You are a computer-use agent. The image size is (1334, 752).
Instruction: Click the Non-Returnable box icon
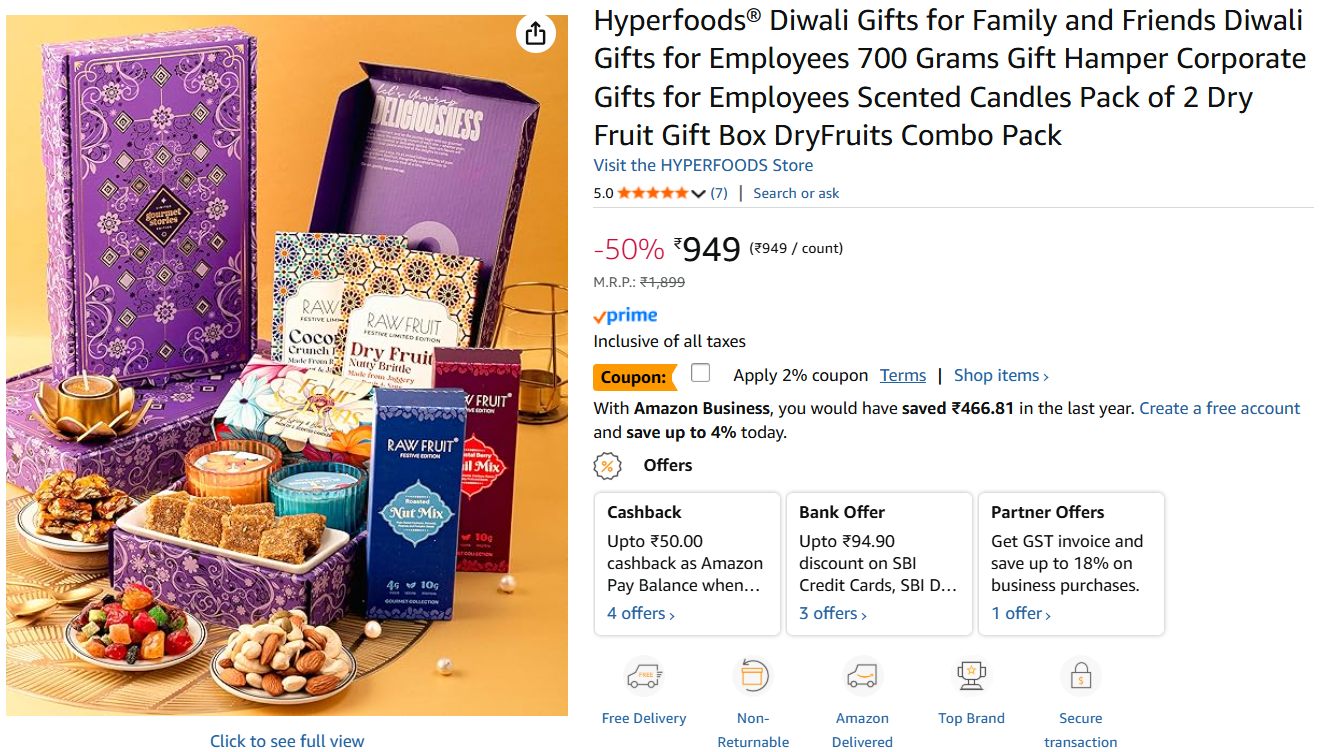click(x=752, y=677)
